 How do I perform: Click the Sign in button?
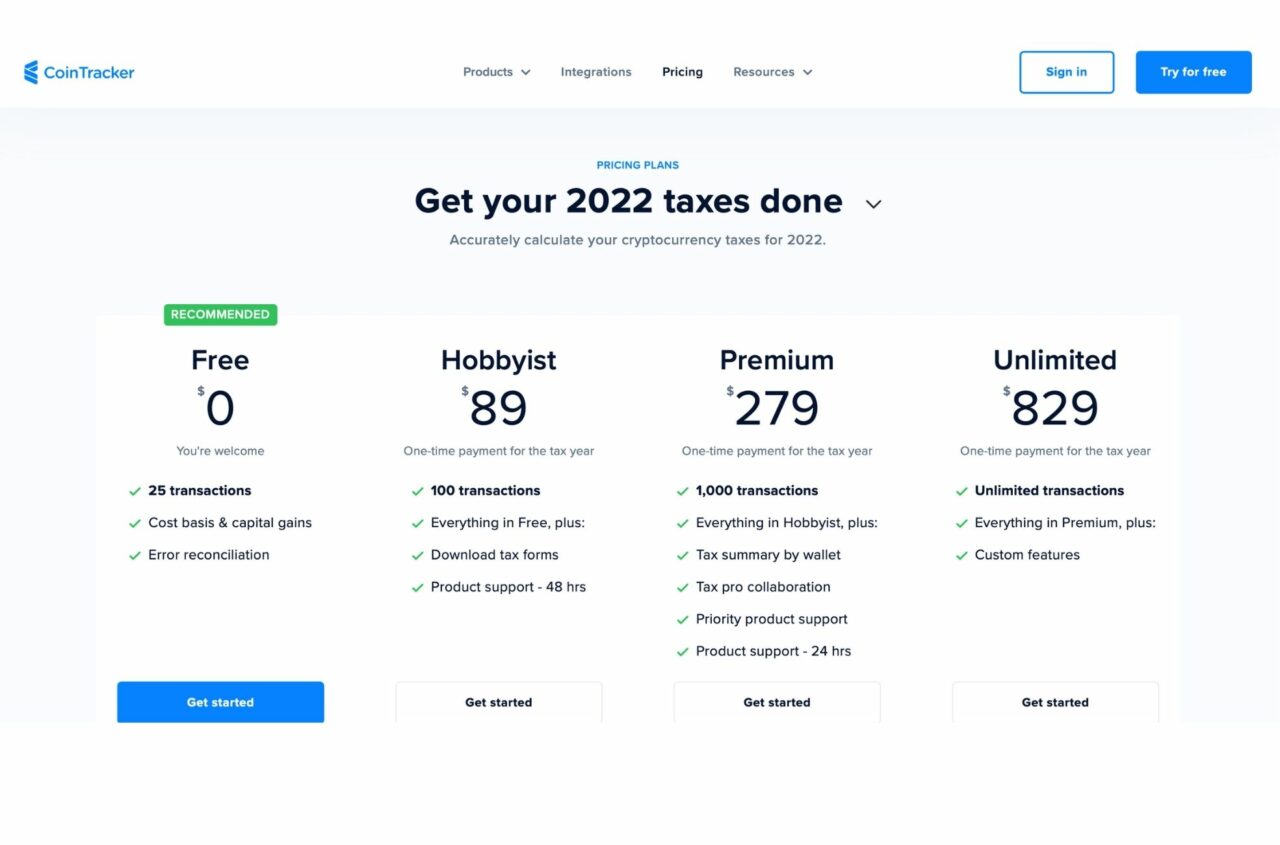tap(1066, 71)
